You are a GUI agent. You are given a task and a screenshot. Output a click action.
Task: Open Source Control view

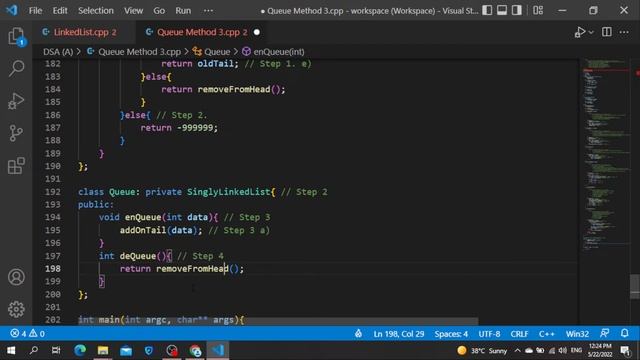pyautogui.click(x=16, y=133)
